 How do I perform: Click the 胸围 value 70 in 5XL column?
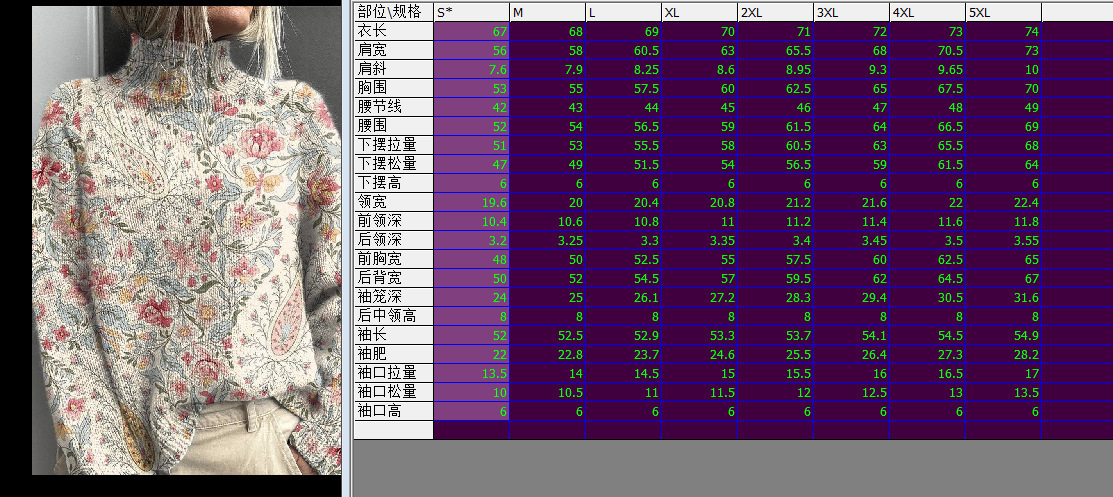[x=1004, y=88]
